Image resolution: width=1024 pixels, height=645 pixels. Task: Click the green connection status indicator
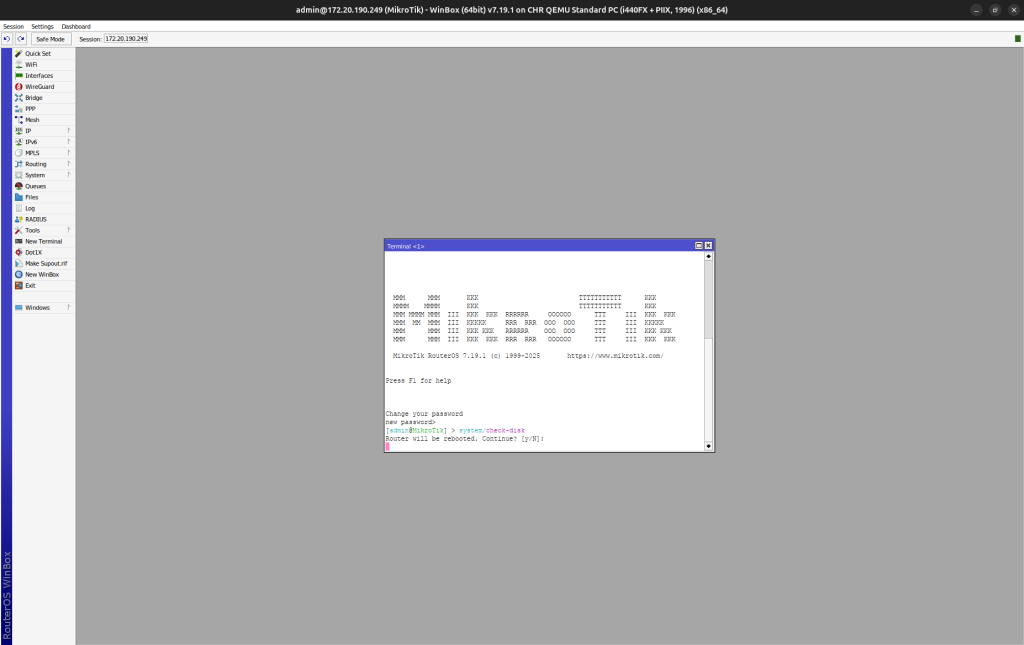click(1017, 39)
